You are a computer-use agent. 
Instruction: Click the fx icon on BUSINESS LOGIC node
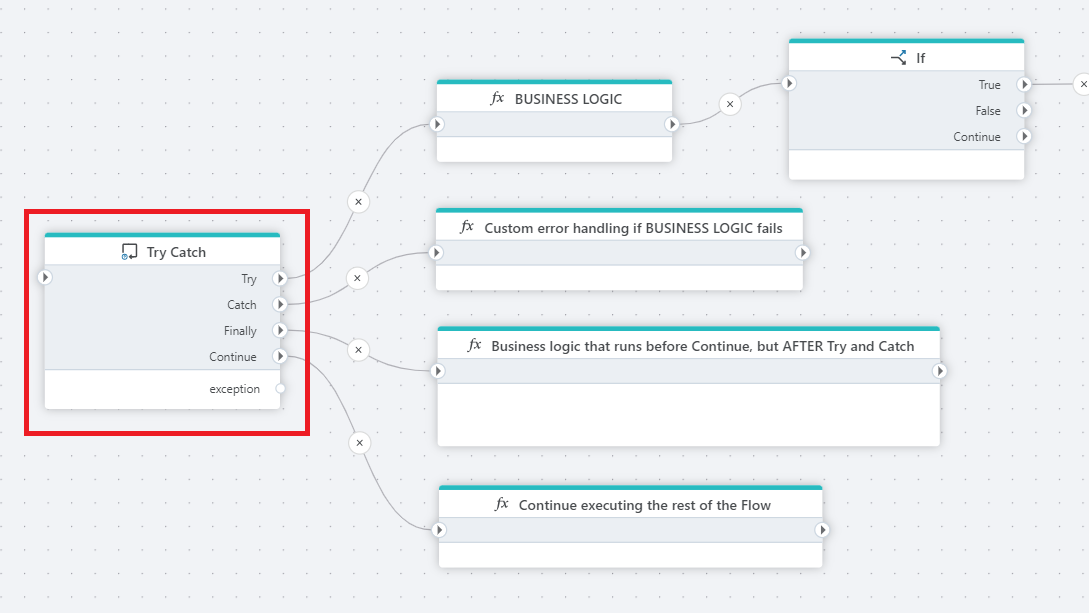tap(497, 98)
